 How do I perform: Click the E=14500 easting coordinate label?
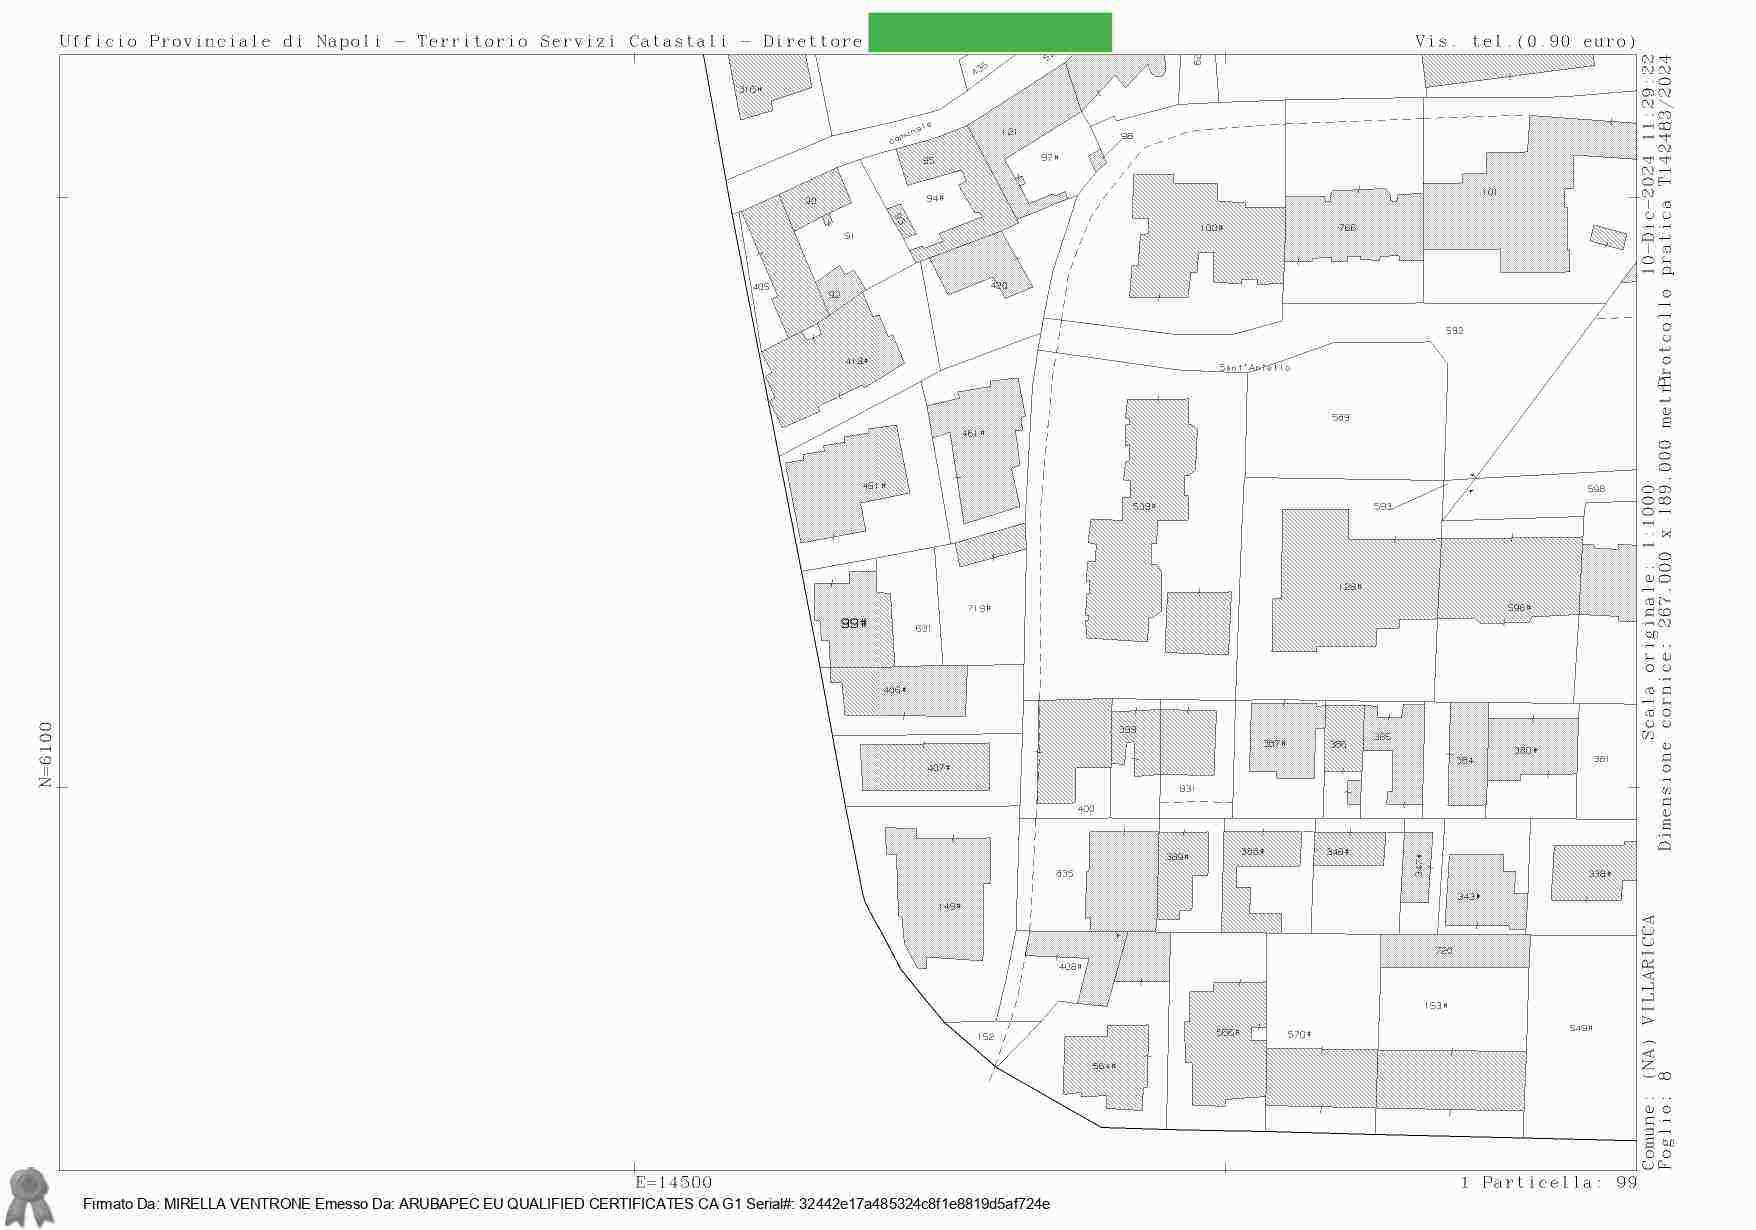(x=673, y=1182)
